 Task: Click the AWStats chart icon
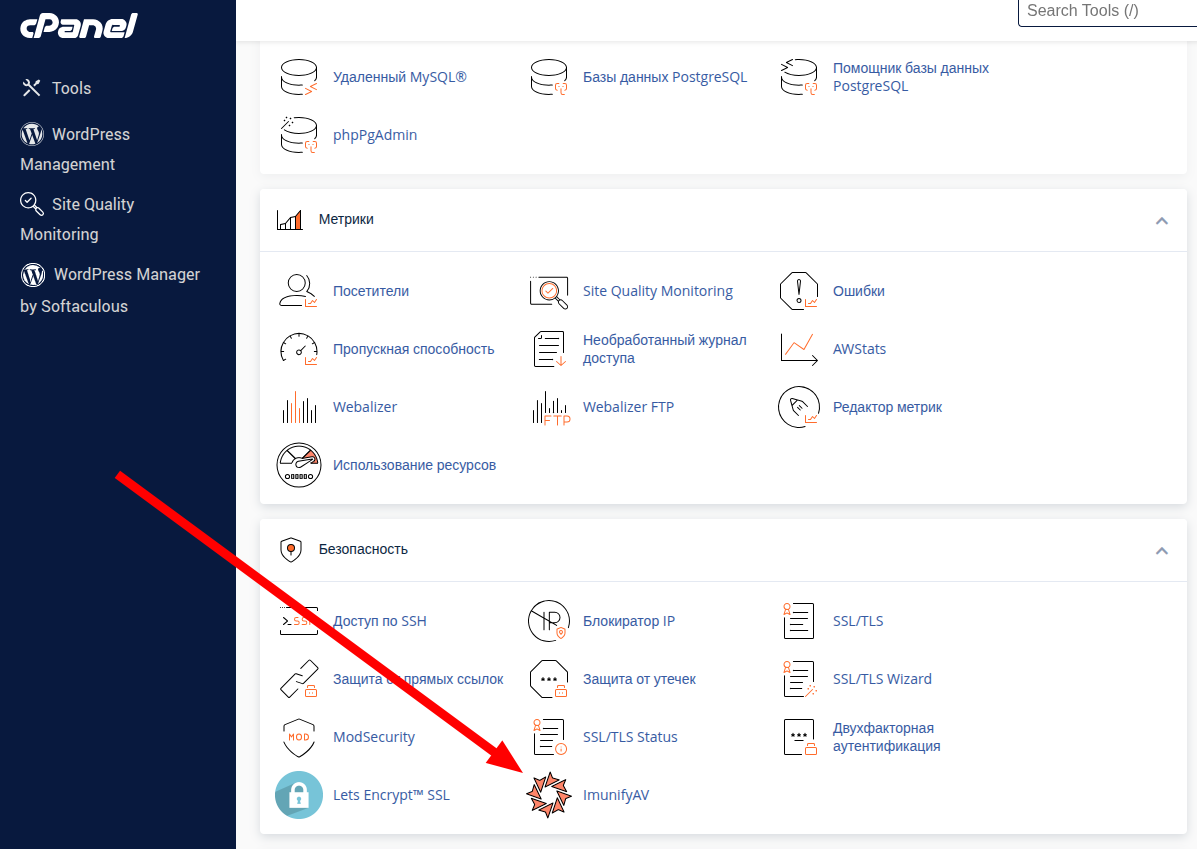799,349
